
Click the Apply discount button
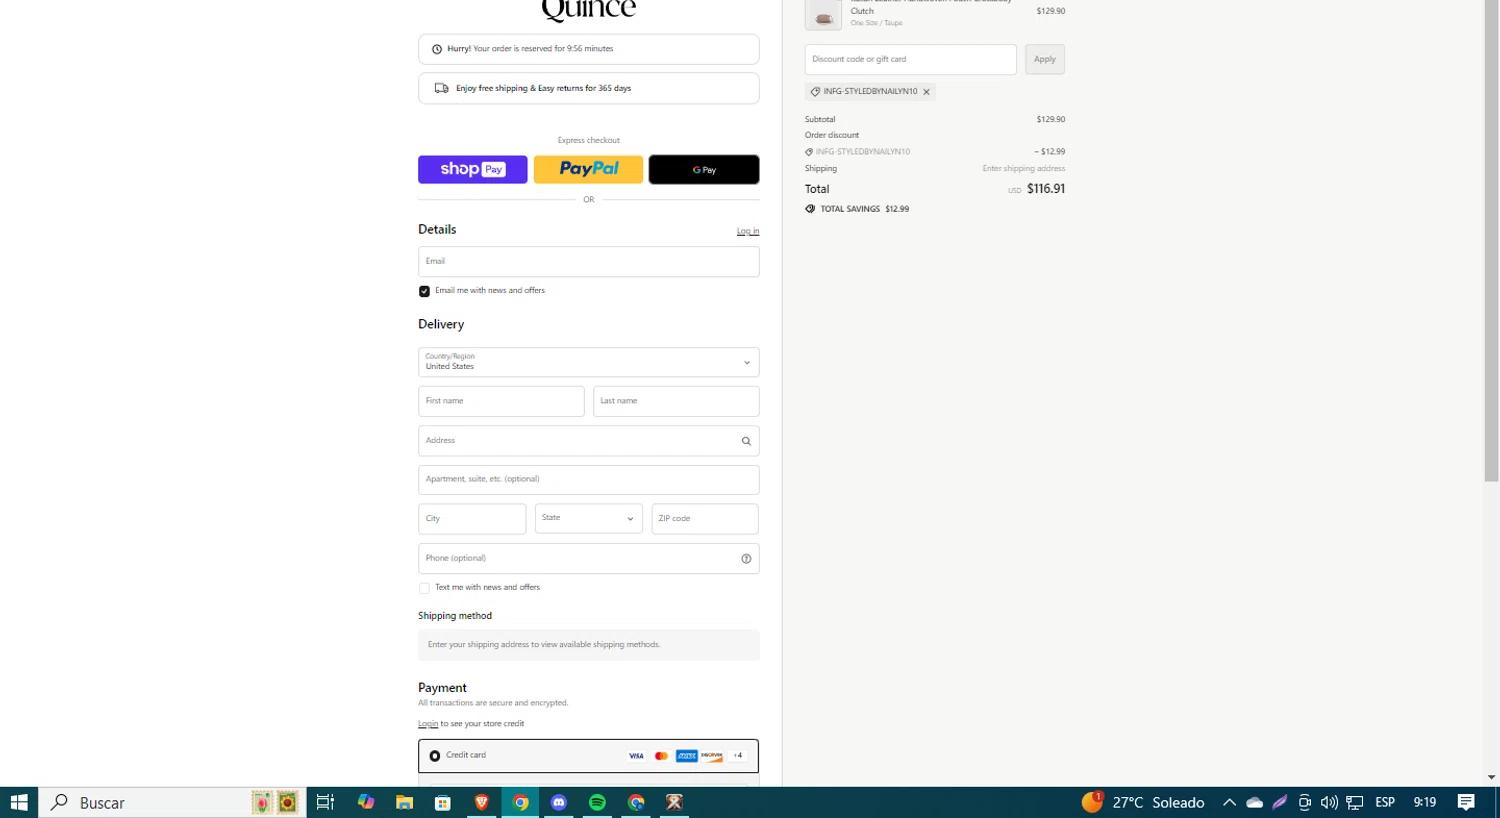pyautogui.click(x=1045, y=59)
